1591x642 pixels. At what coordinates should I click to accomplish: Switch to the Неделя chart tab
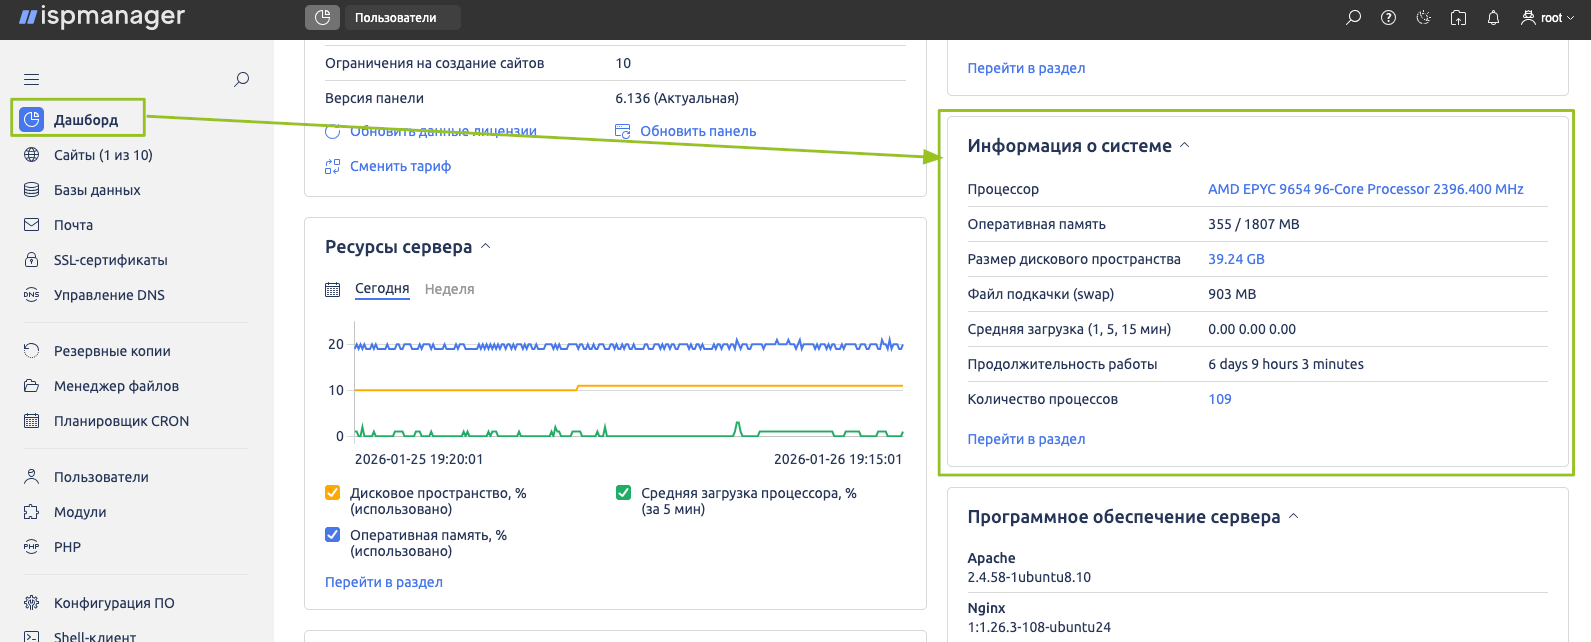449,289
